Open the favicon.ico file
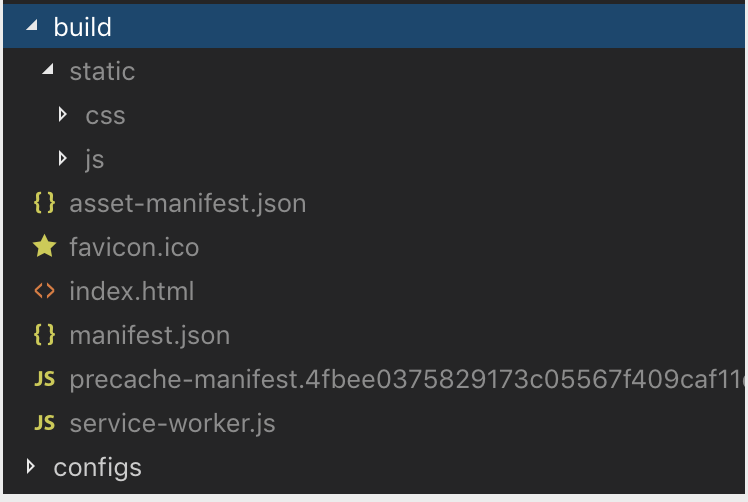Screen dimensions: 748x502 (134, 247)
